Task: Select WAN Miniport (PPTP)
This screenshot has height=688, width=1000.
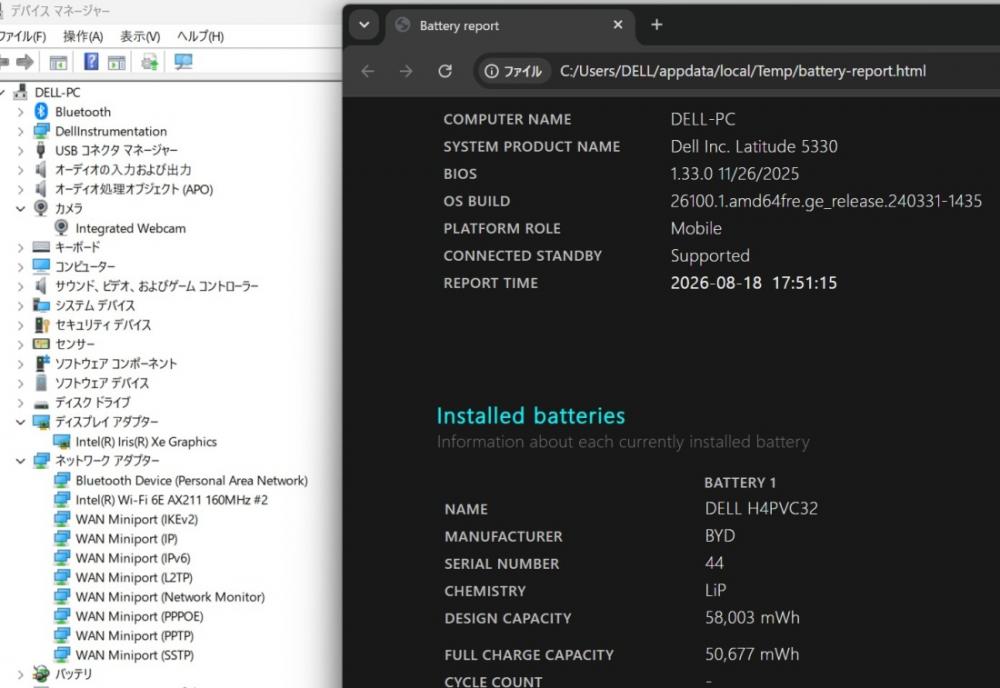Action: [135, 636]
